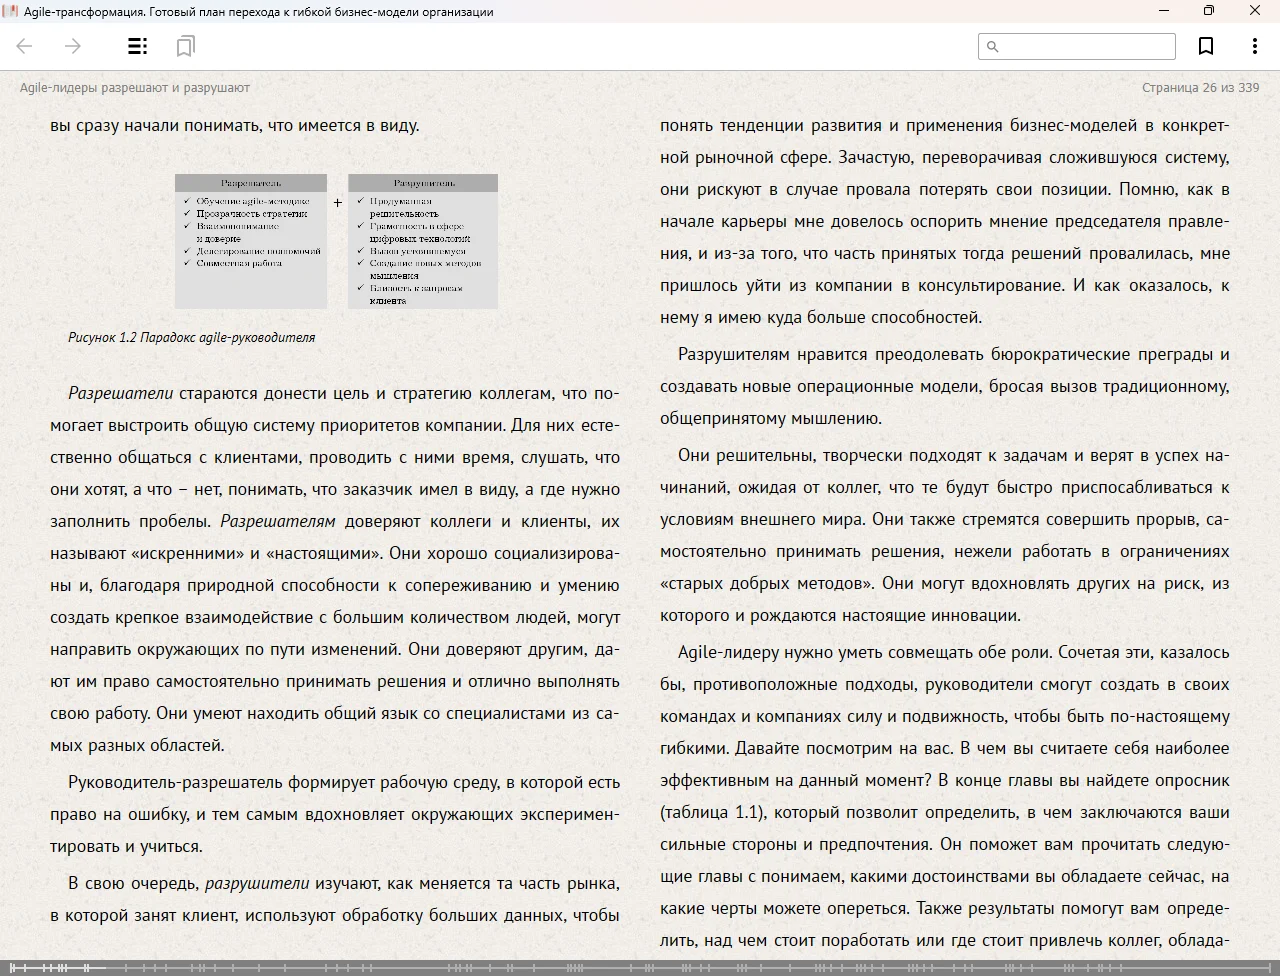The height and width of the screenshot is (976, 1280).
Task: Minimize the reader window
Action: [x=1164, y=11]
